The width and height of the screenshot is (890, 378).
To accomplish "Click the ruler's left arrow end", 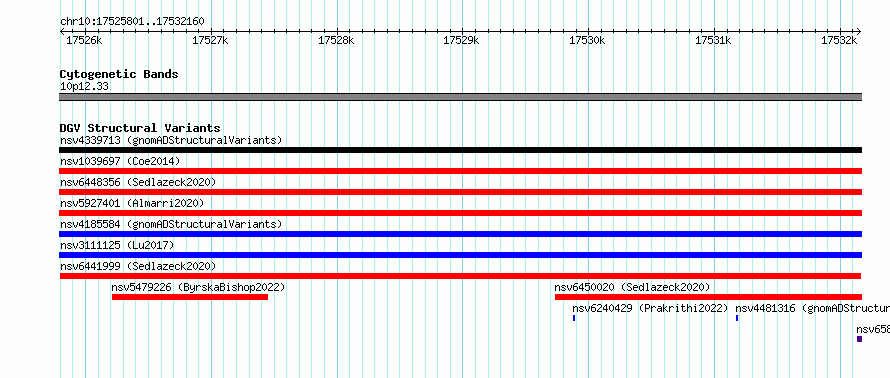I will click(x=62, y=31).
